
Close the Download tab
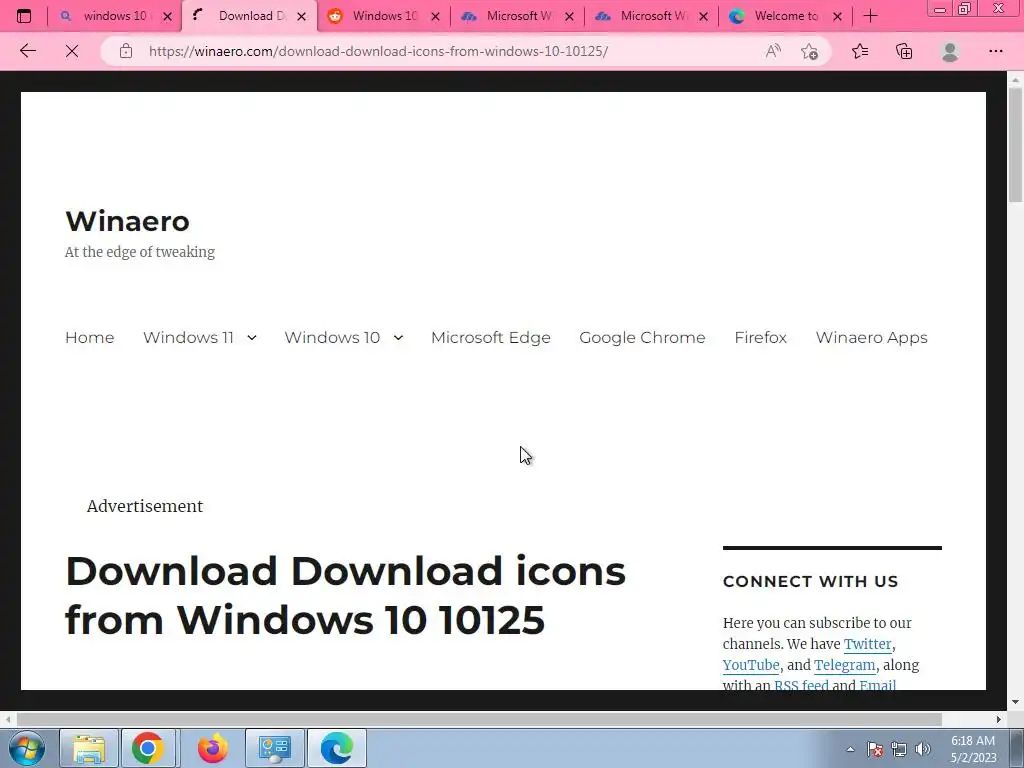tap(302, 16)
